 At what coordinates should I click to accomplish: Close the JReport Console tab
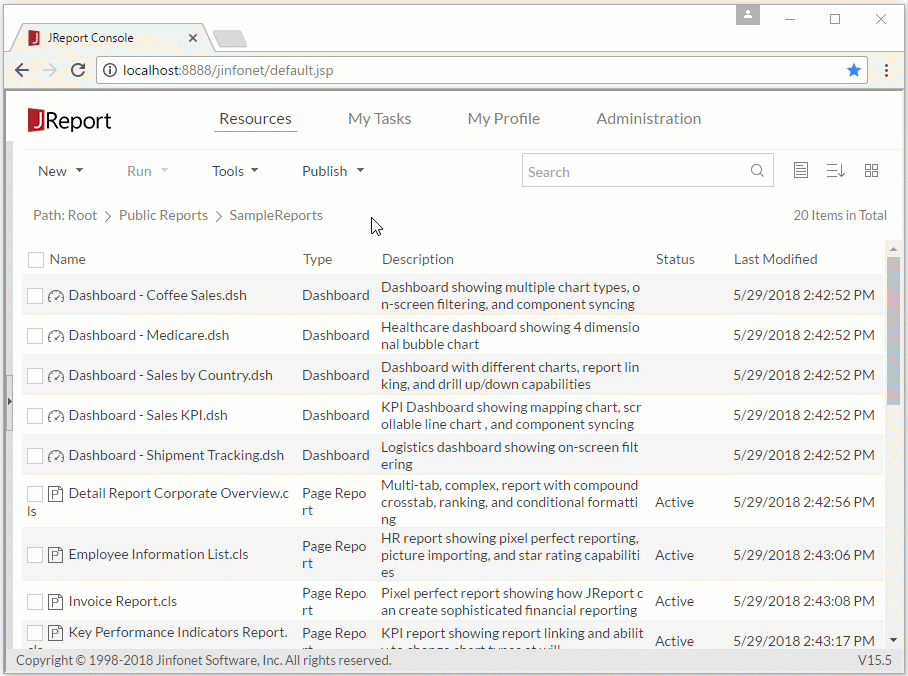(x=193, y=38)
